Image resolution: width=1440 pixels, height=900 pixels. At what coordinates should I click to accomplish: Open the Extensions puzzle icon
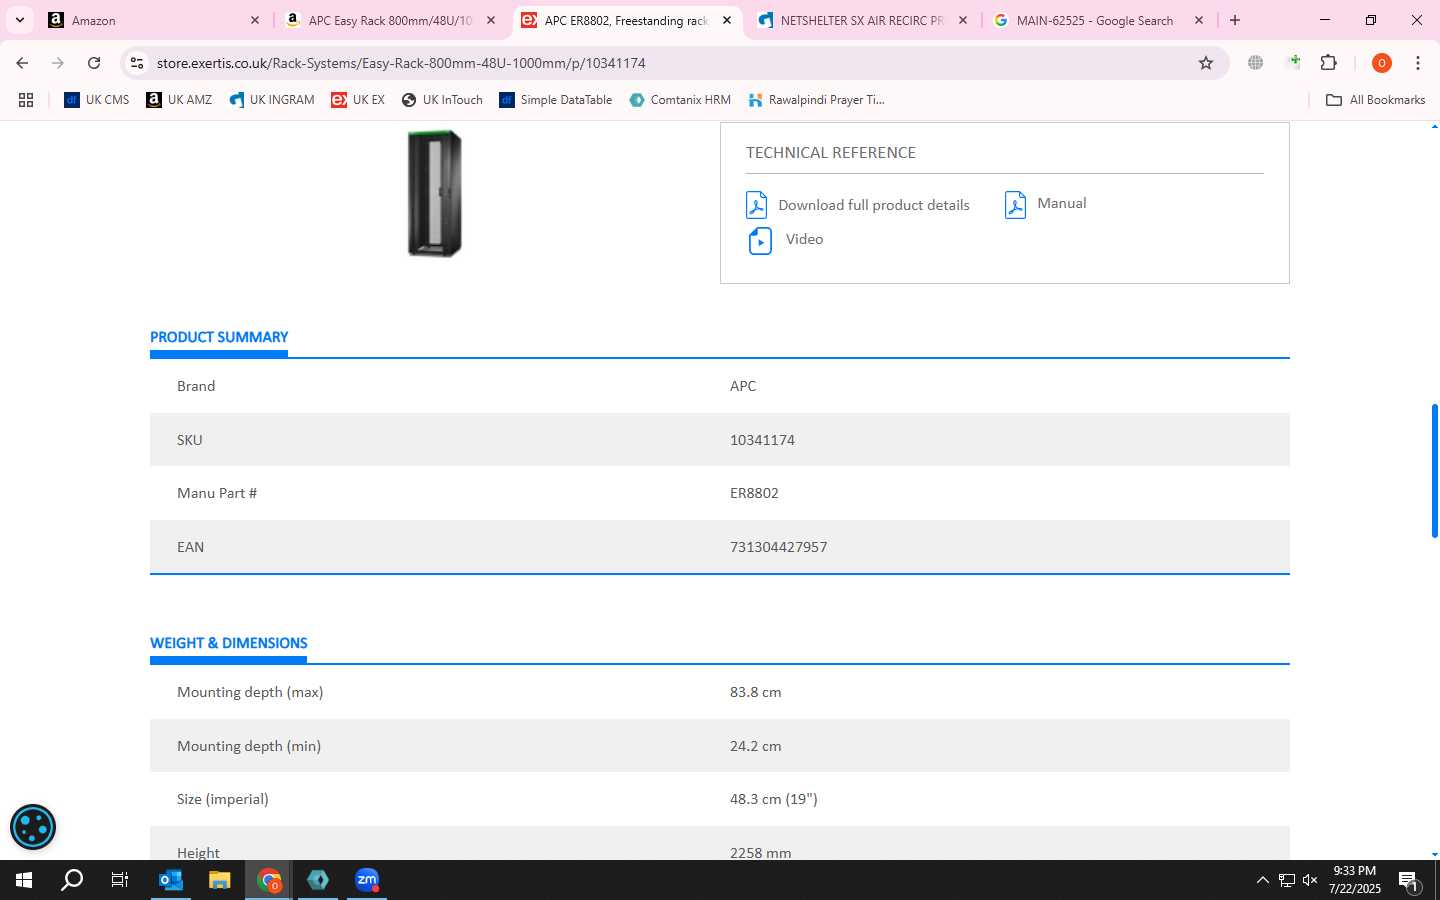(x=1329, y=63)
